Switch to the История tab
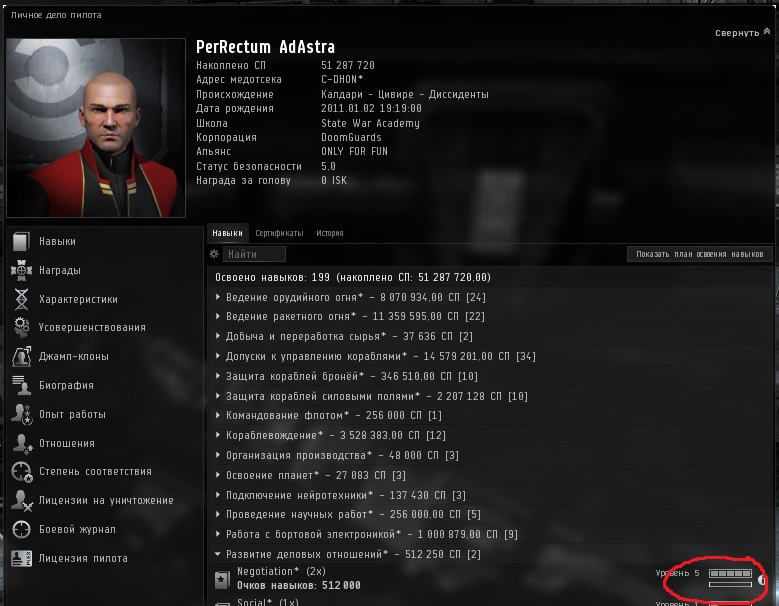Viewport: 779px width, 606px height. [x=329, y=233]
